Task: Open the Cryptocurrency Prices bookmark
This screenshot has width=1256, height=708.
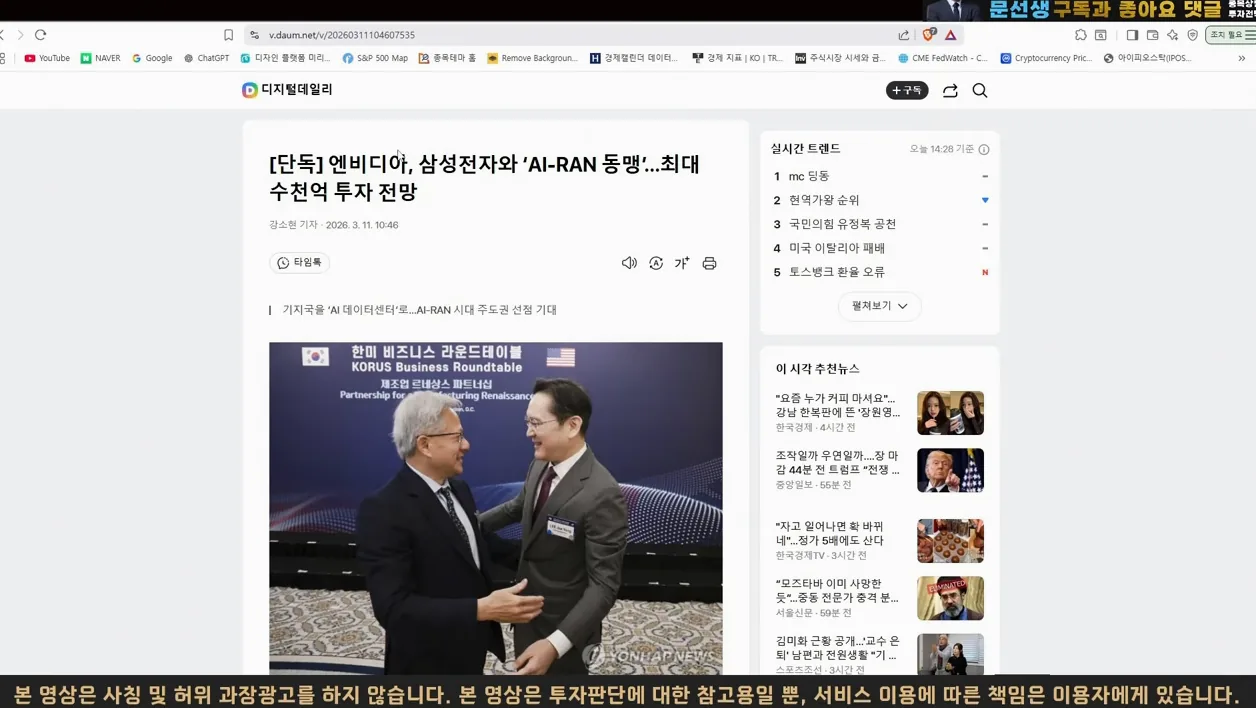Action: [1046, 58]
